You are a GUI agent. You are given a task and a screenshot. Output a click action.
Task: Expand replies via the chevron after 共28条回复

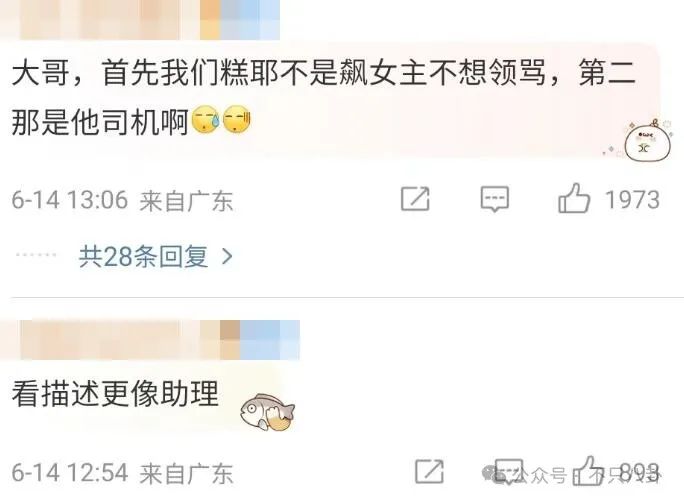(227, 256)
